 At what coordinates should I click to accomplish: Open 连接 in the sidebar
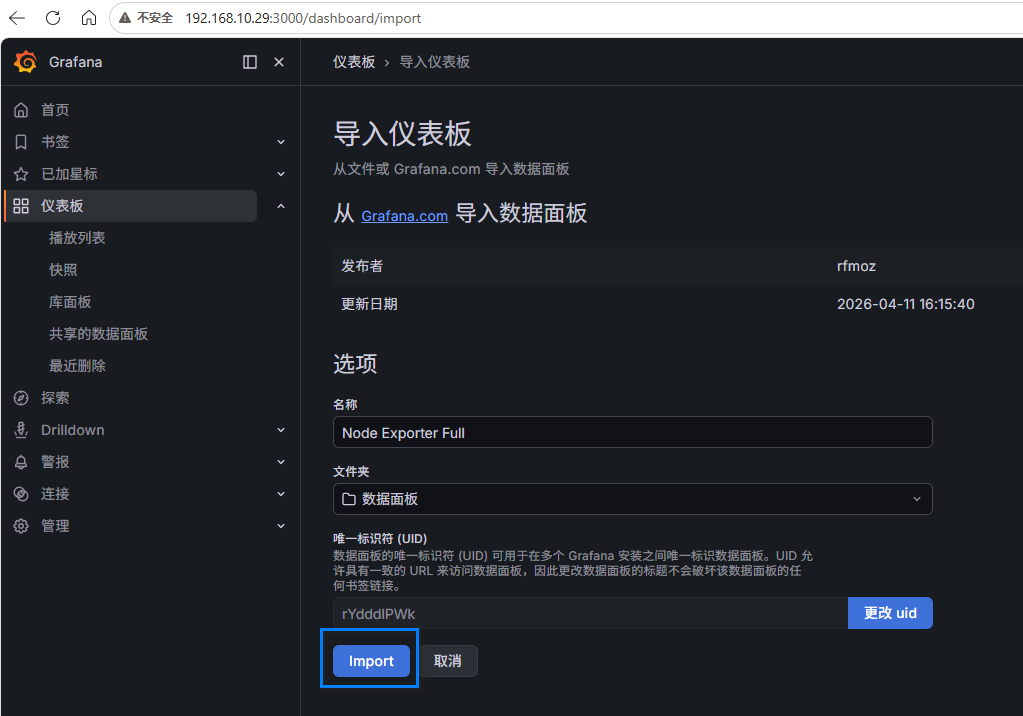pos(55,494)
